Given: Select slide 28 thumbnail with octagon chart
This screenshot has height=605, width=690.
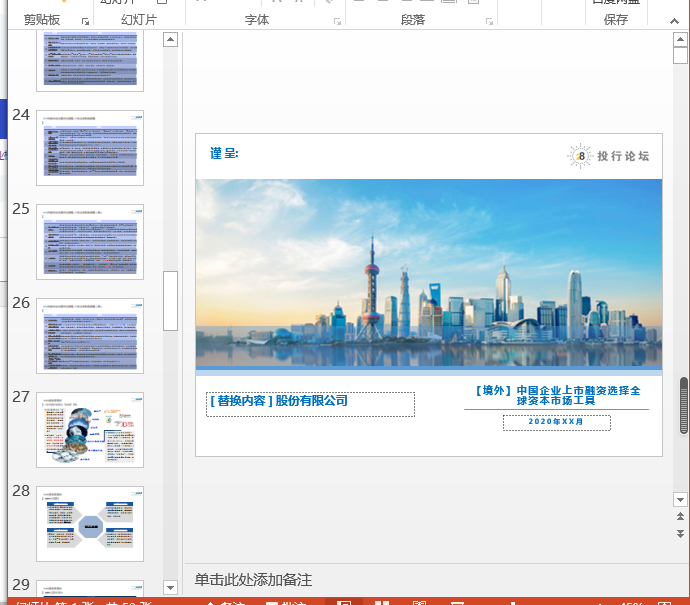Looking at the screenshot, I should (x=90, y=524).
